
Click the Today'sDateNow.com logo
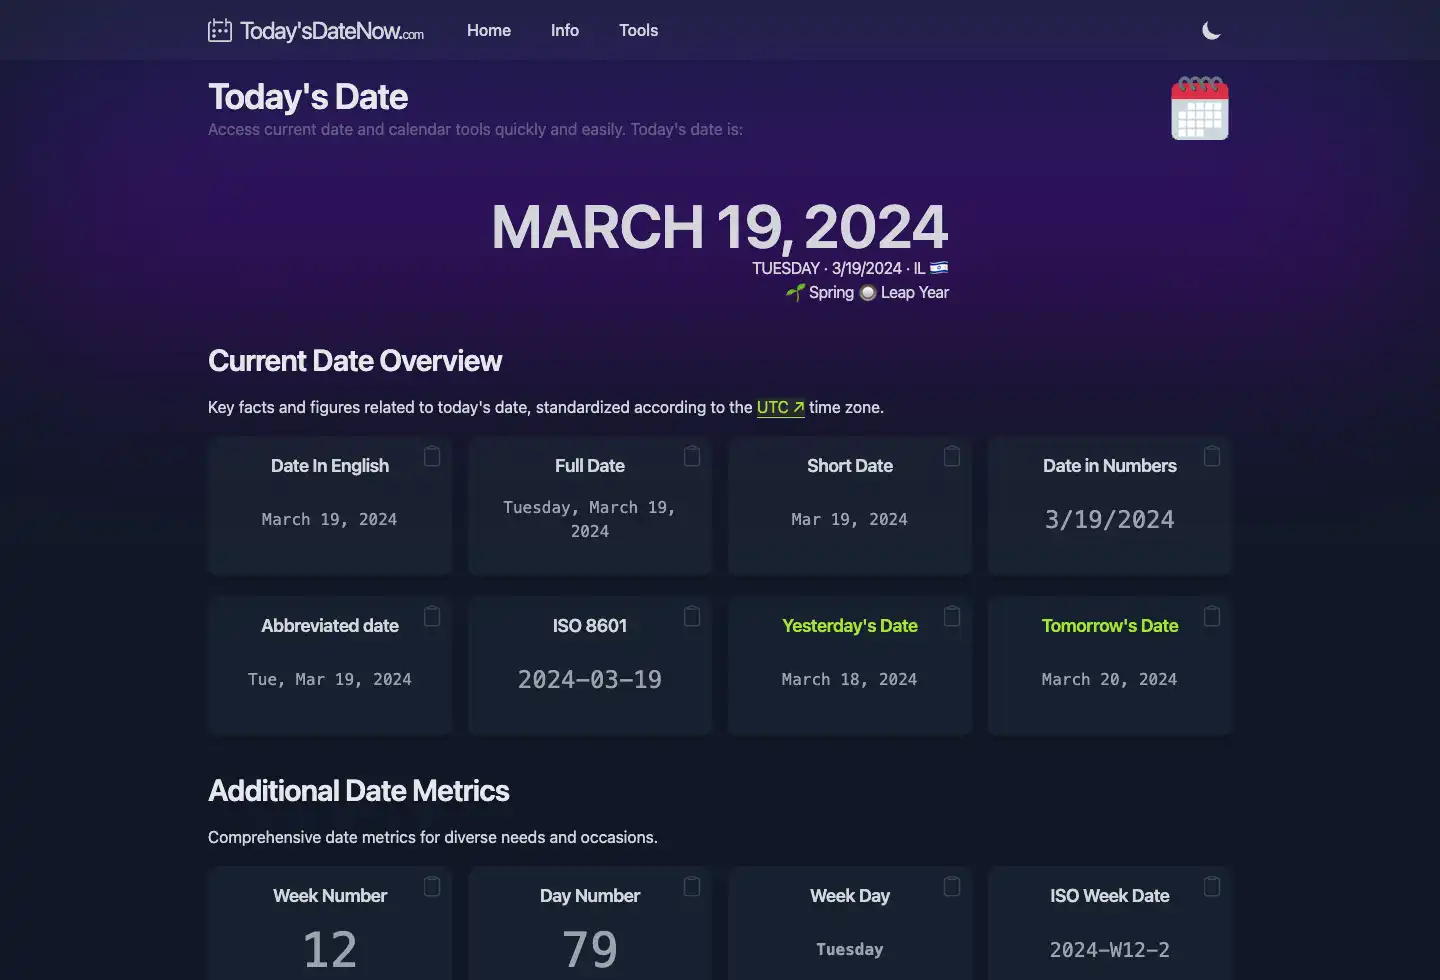coord(316,31)
